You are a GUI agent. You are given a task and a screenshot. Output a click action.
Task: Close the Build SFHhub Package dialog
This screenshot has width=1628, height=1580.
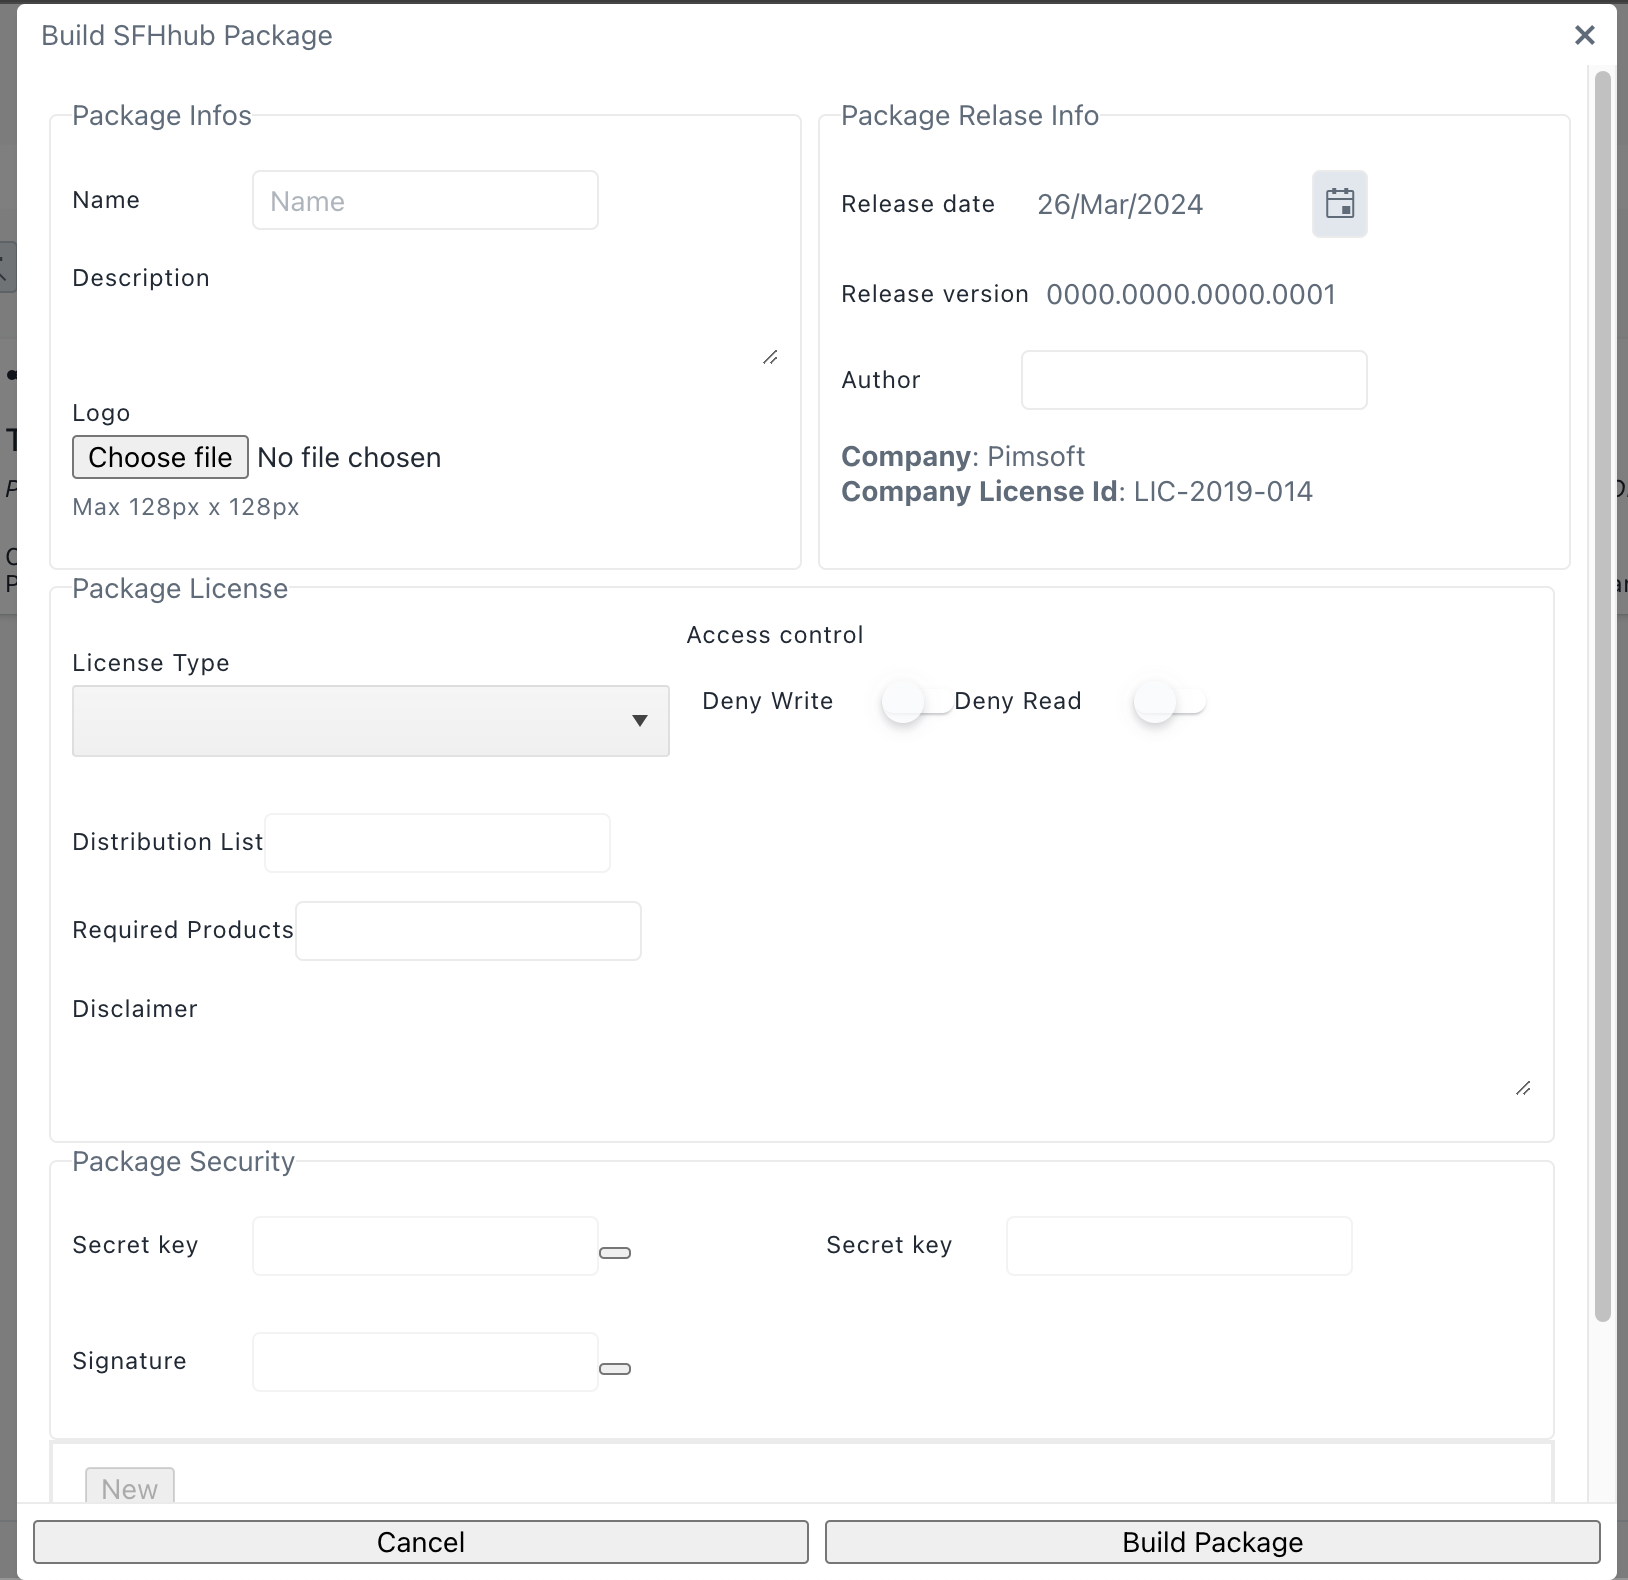[1584, 36]
